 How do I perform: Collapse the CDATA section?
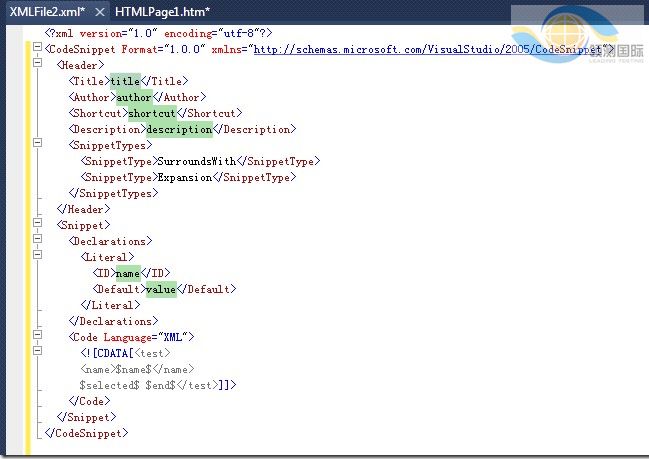[x=37, y=351]
